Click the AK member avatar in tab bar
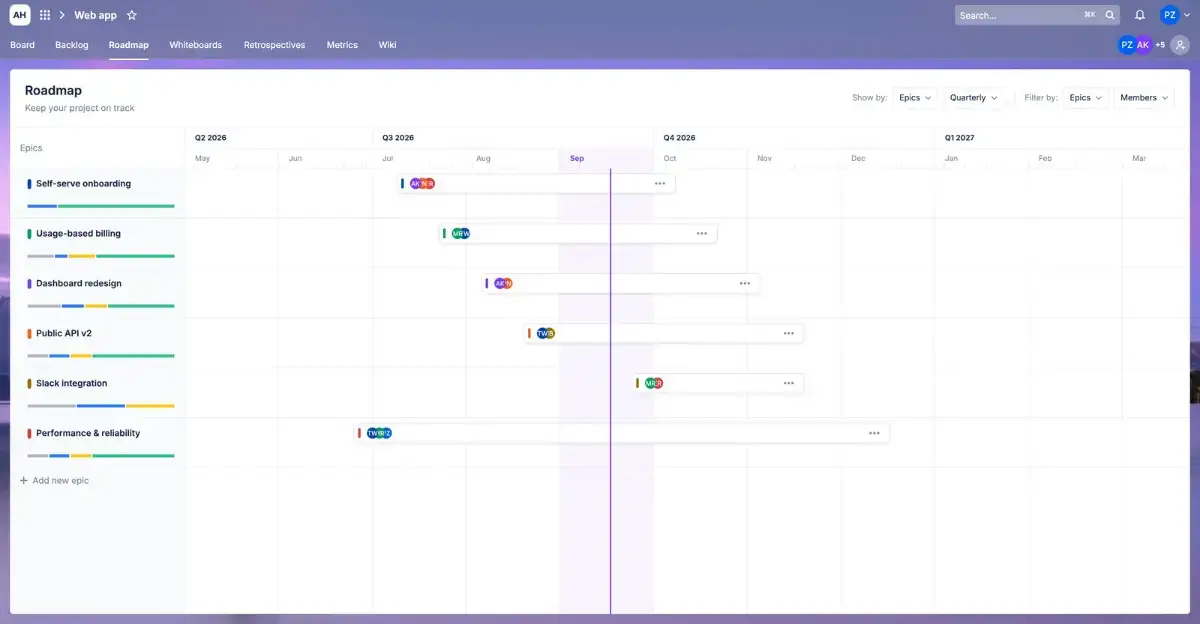 [1143, 45]
